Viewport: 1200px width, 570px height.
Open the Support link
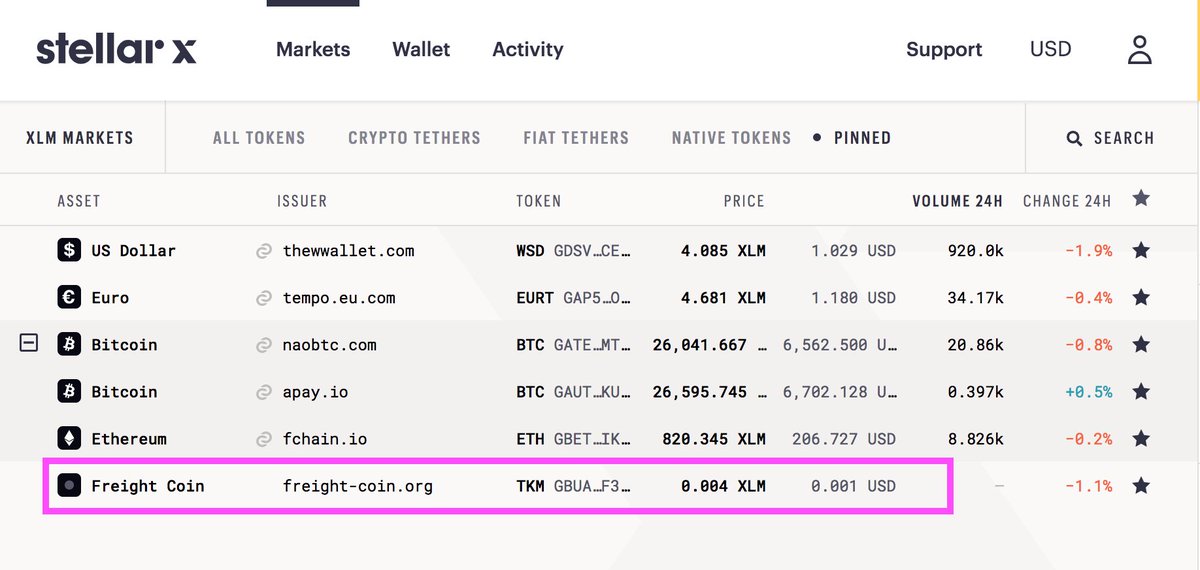point(944,49)
